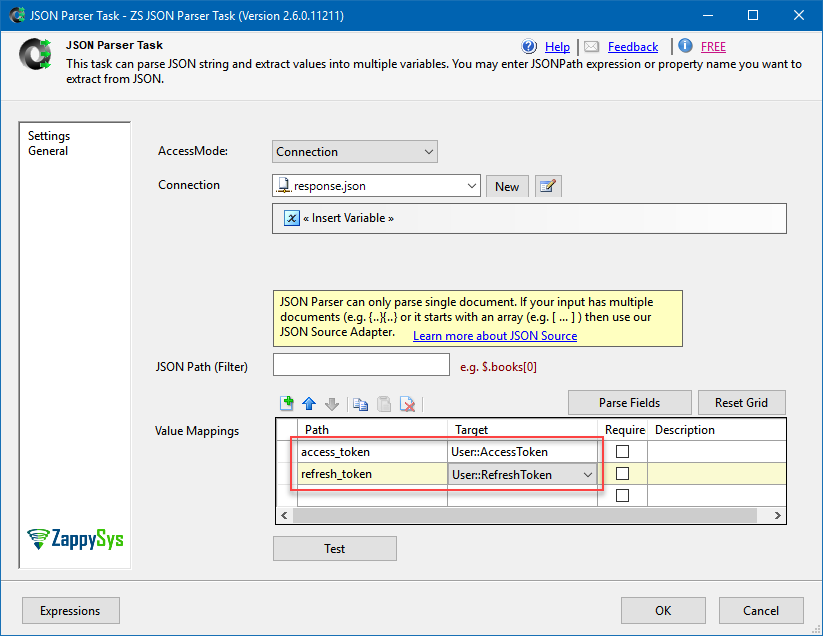Viewport: 823px width, 636px height.
Task: Click the JSON Path (Filter) input field
Action: coord(362,365)
